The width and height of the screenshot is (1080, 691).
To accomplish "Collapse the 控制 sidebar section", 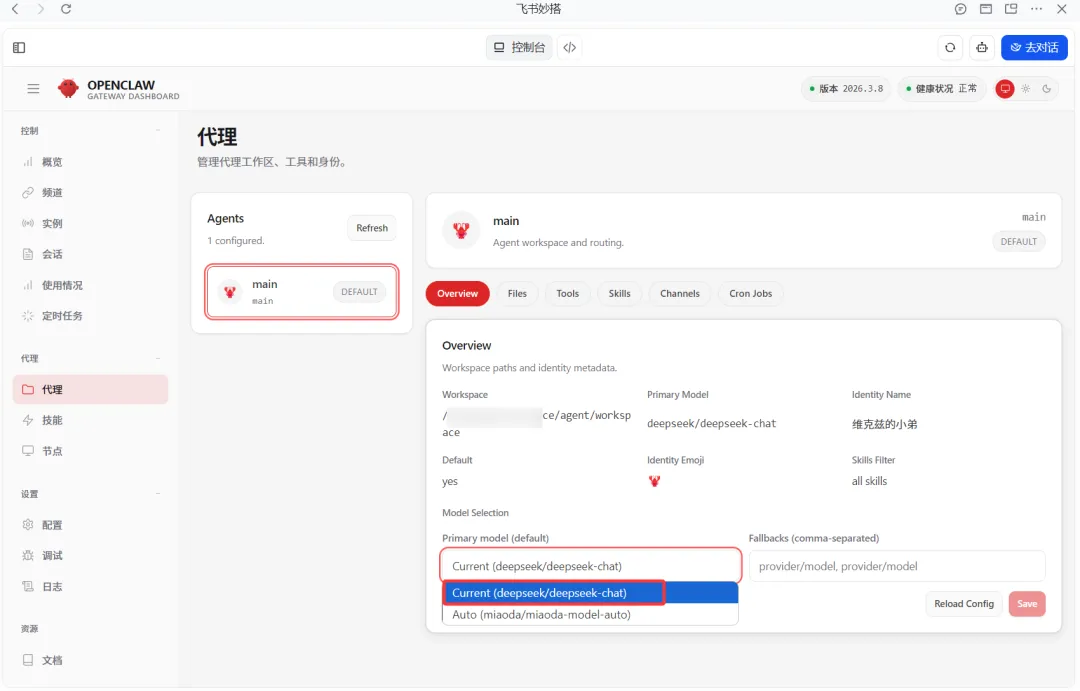I will point(158,131).
